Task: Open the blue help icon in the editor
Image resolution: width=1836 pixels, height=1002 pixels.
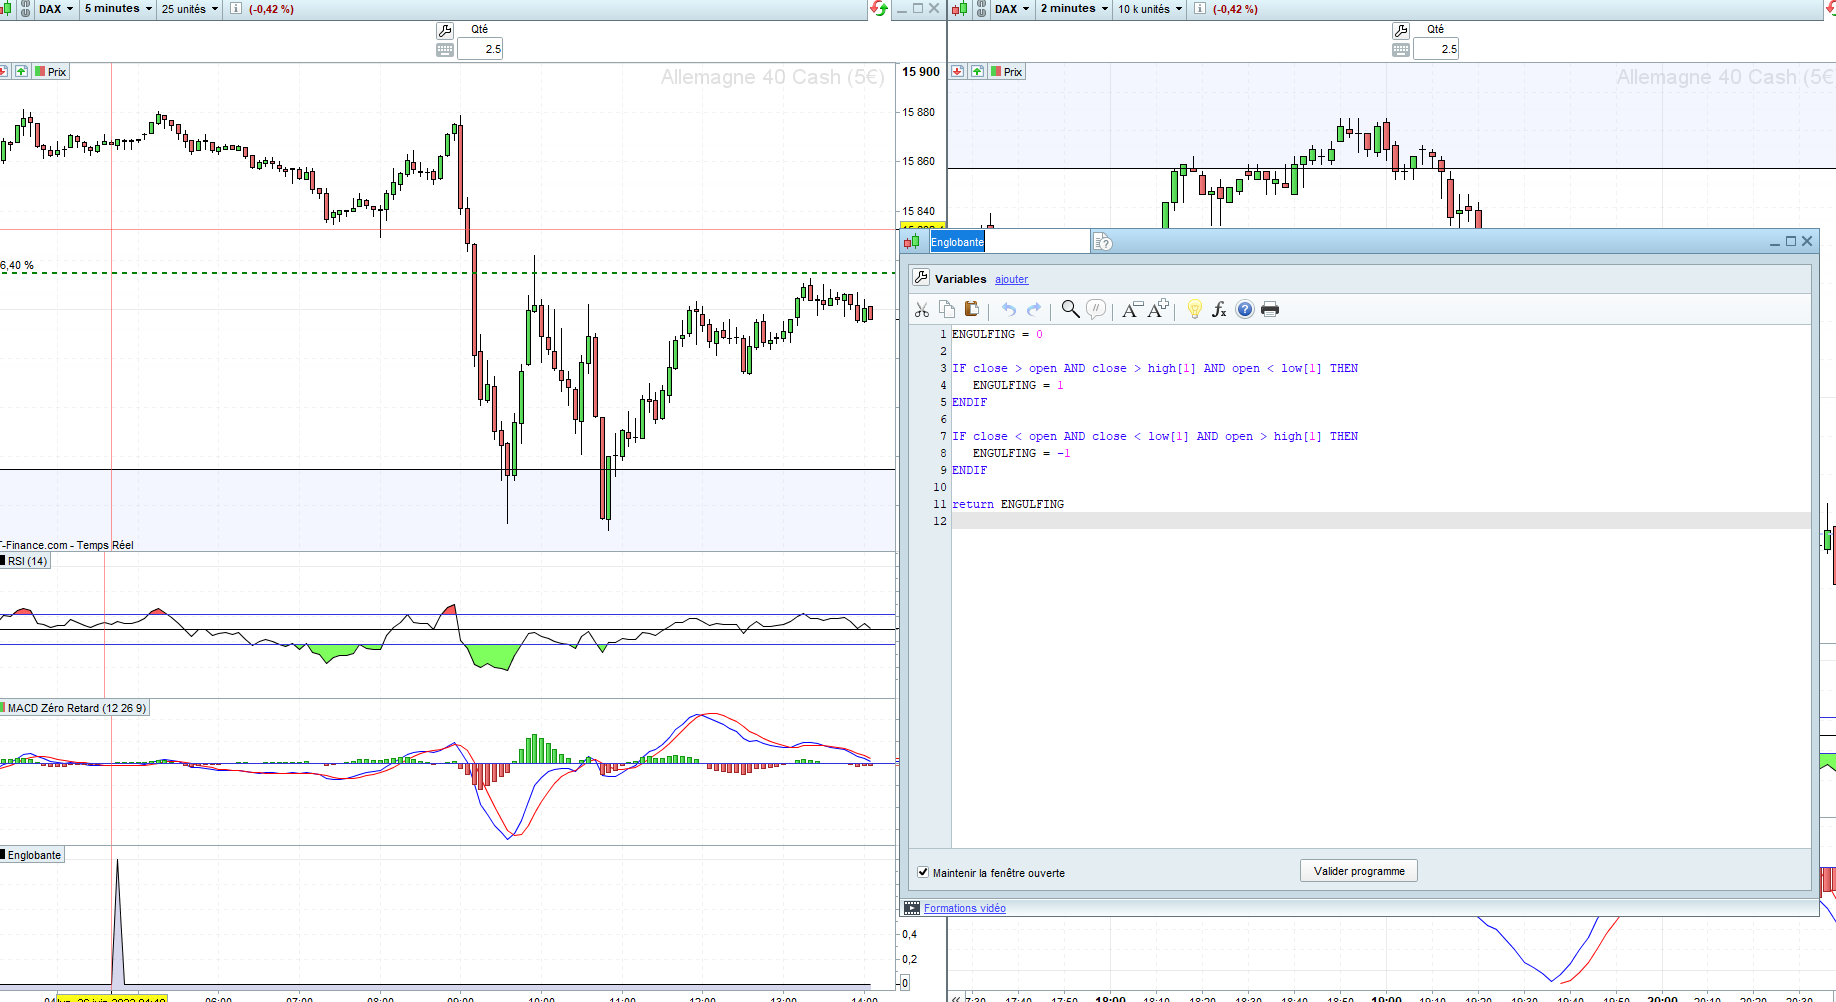Action: click(1245, 310)
